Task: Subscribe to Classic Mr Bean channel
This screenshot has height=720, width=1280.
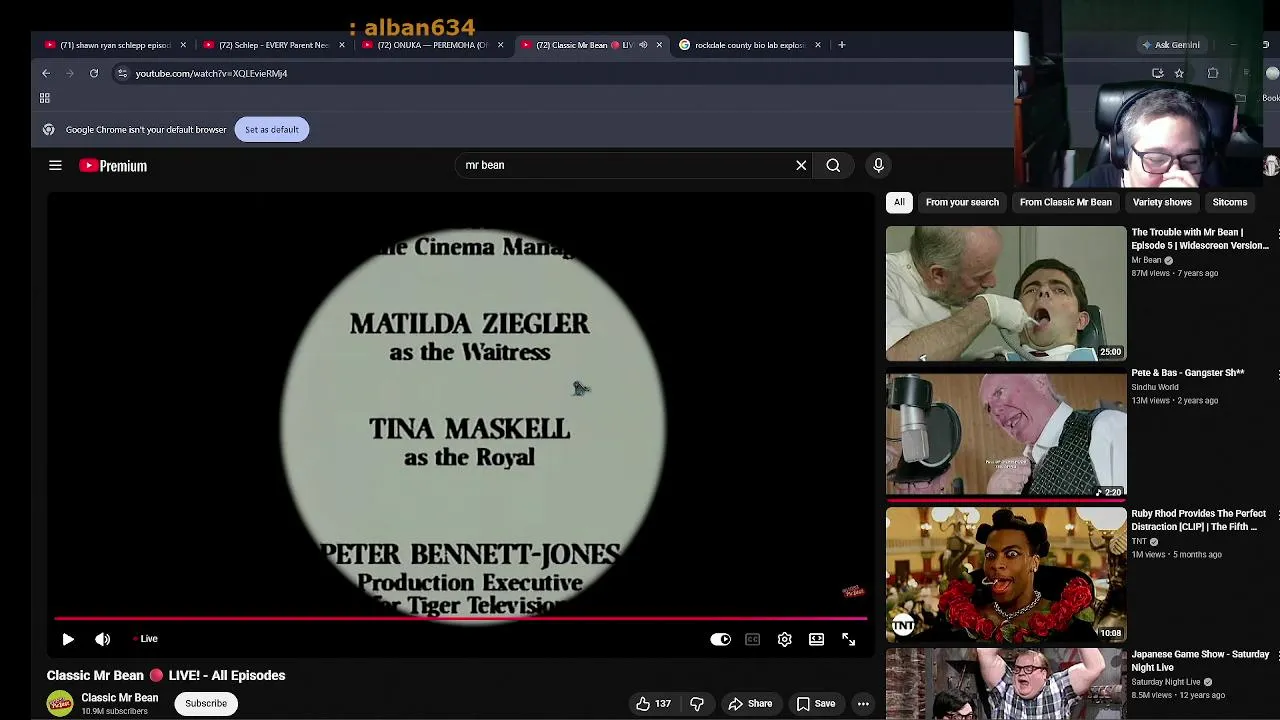Action: click(x=206, y=704)
